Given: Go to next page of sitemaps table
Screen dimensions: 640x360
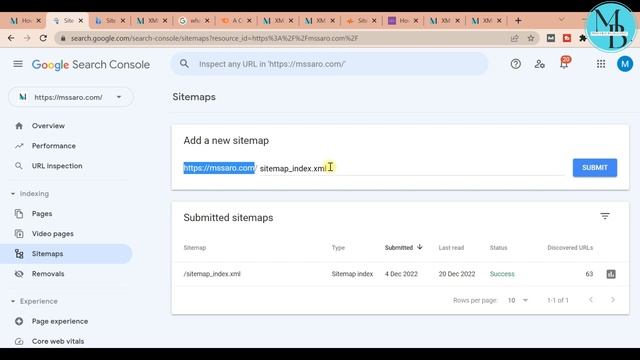Looking at the screenshot, I should pyautogui.click(x=613, y=300).
